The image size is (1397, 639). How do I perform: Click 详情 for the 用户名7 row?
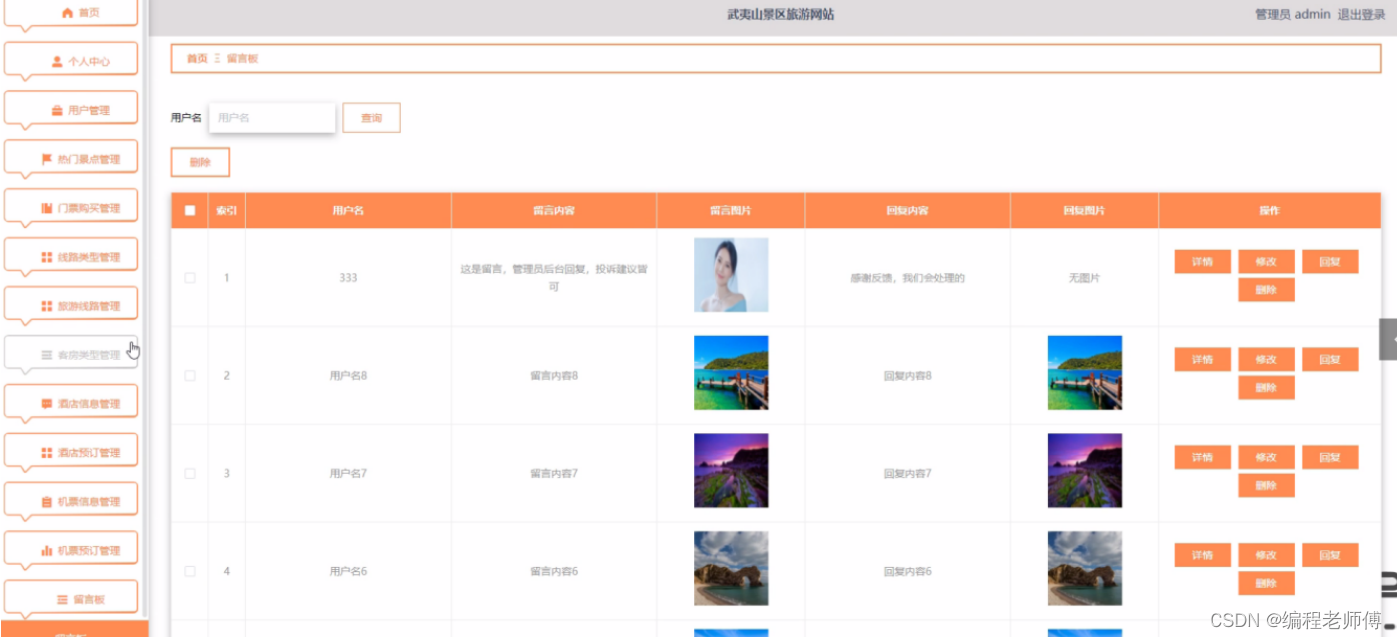click(1203, 458)
